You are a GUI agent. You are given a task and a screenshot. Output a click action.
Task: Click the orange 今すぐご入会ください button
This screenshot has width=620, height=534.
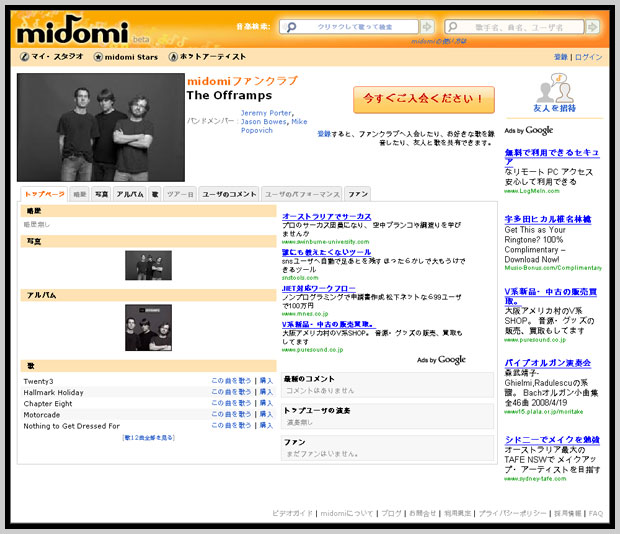point(424,100)
